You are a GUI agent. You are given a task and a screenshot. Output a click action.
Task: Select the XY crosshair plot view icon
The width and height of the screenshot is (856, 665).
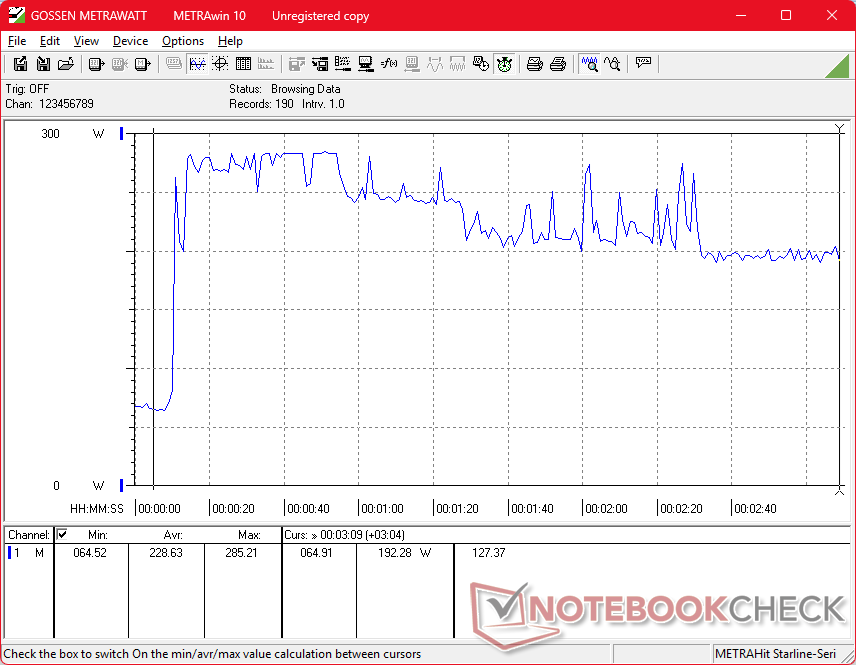tap(220, 64)
